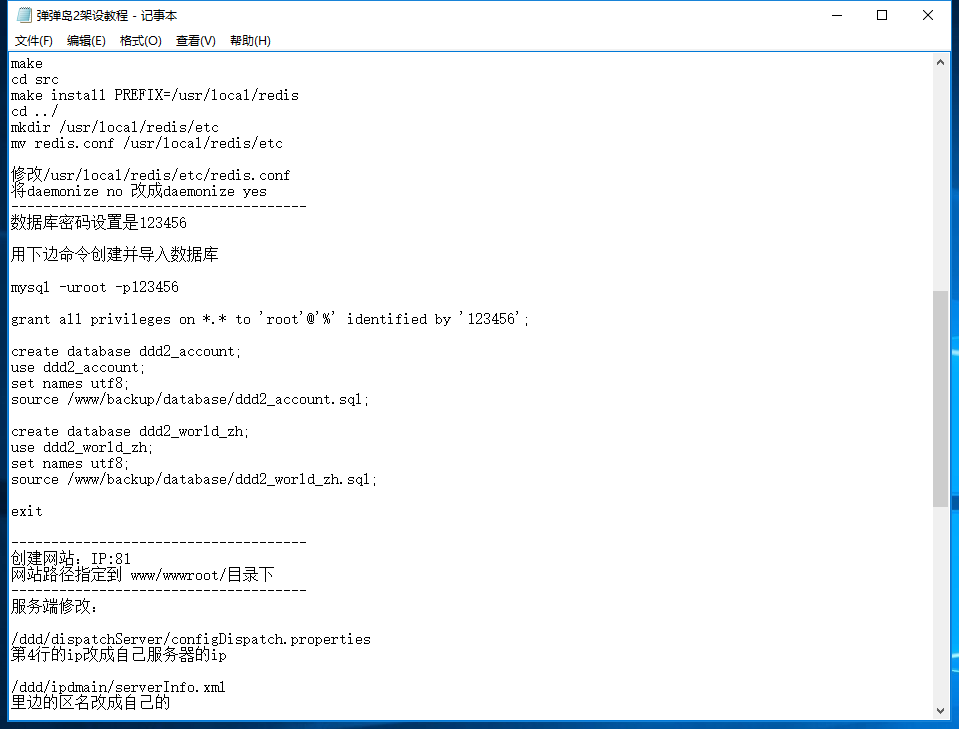Click the line "use ddd2_world_zh;"
Screen dimensions: 959x729
click(x=82, y=447)
